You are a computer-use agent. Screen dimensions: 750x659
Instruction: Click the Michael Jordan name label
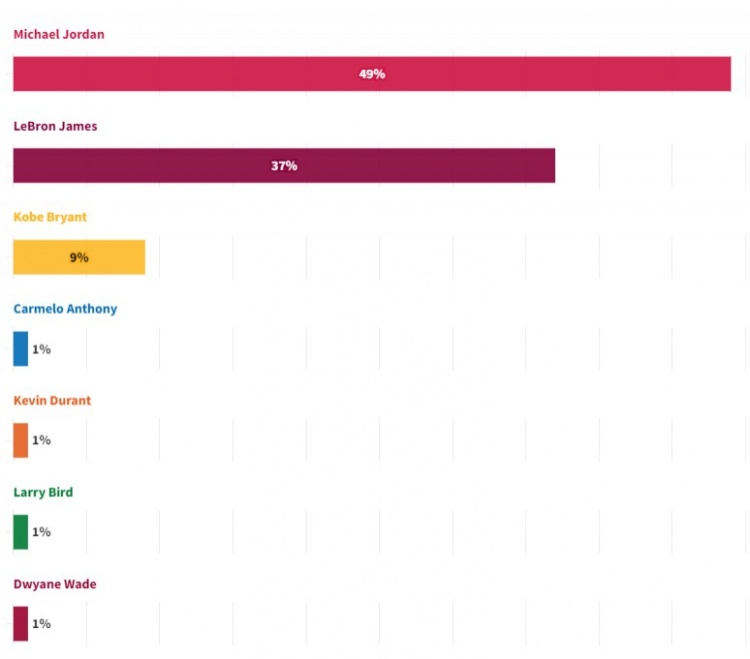[x=59, y=35]
